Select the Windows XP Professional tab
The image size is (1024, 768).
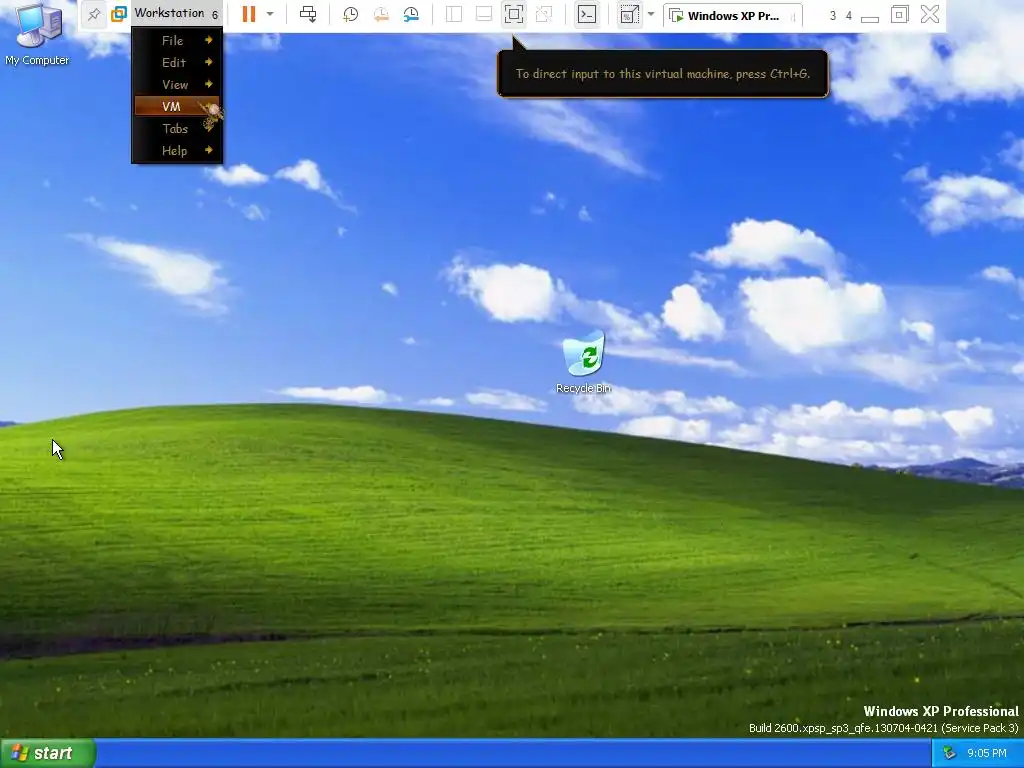coord(733,16)
